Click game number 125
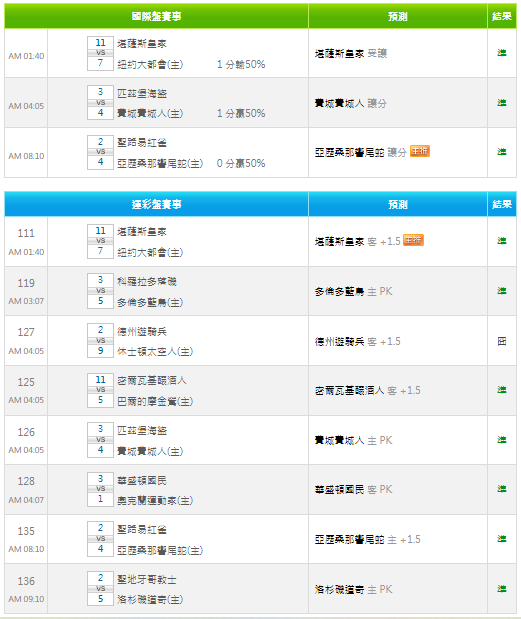 click(26, 382)
